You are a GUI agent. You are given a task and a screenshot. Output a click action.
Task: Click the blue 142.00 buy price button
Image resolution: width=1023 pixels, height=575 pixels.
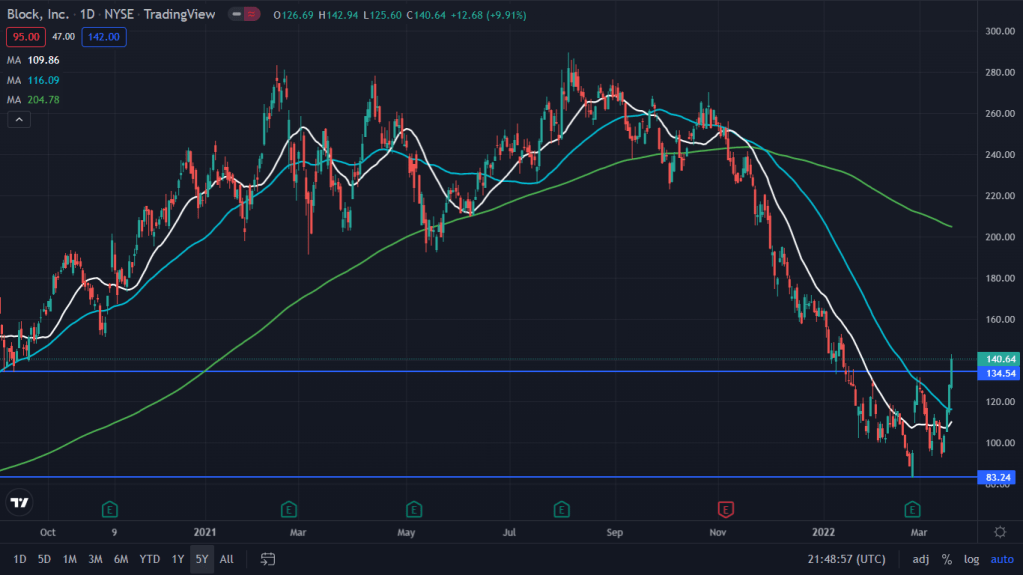pyautogui.click(x=105, y=37)
